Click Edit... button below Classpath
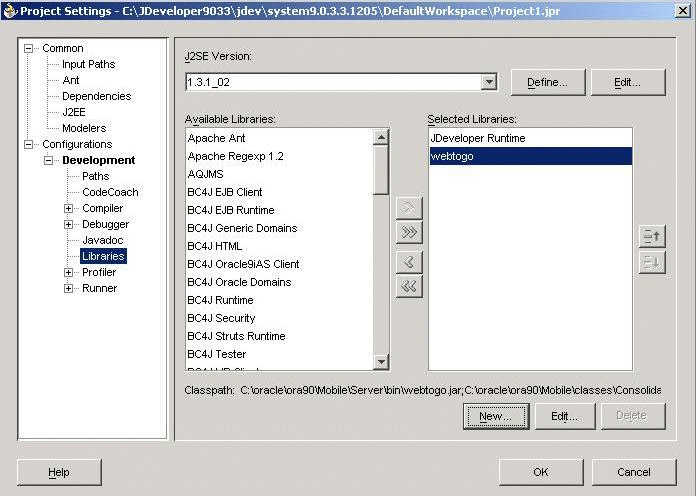The width and height of the screenshot is (697, 496). pyautogui.click(x=565, y=416)
